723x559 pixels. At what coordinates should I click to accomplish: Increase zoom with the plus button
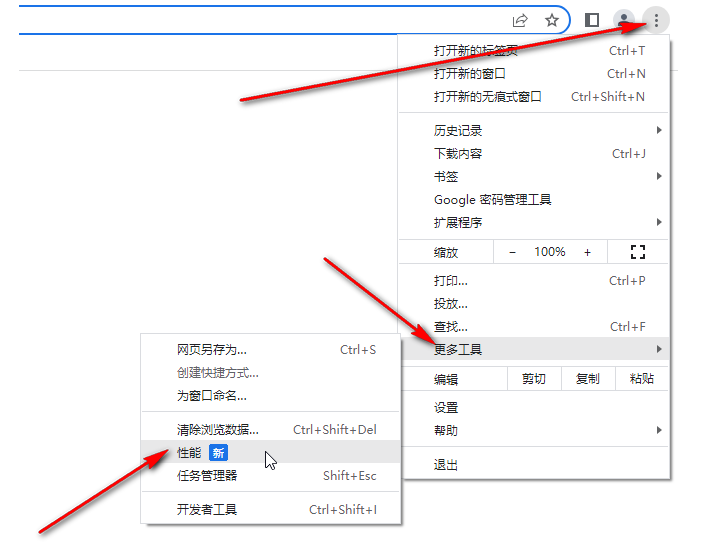587,252
